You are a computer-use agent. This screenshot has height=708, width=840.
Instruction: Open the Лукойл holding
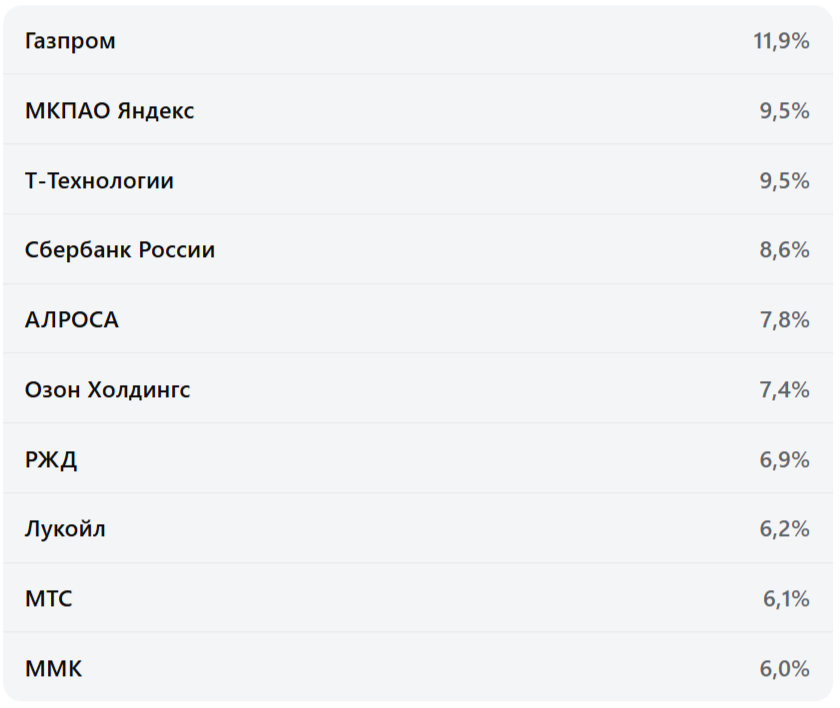click(65, 529)
